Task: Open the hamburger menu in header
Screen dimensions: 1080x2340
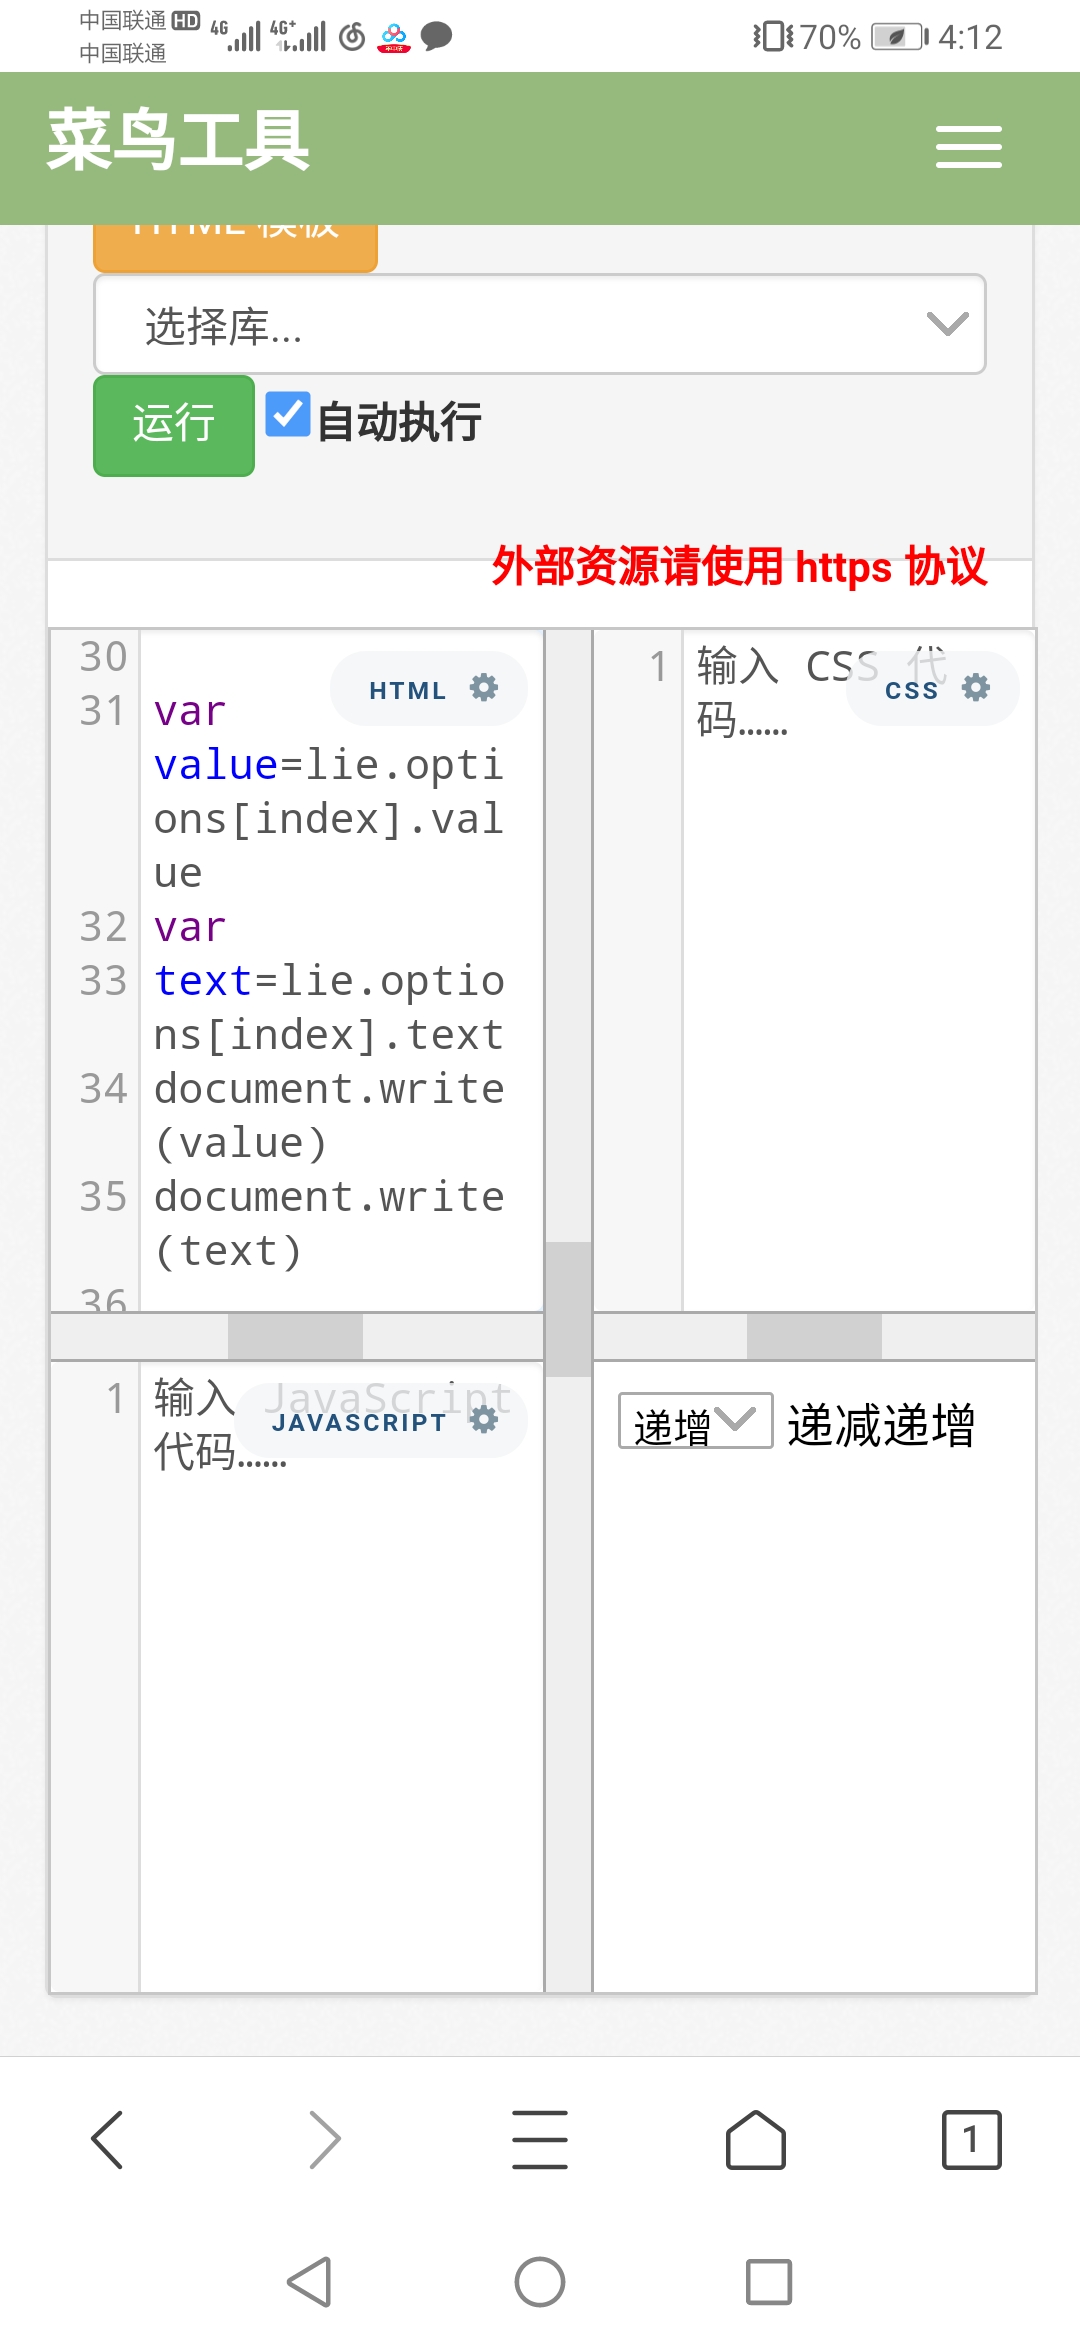Action: coord(968,147)
